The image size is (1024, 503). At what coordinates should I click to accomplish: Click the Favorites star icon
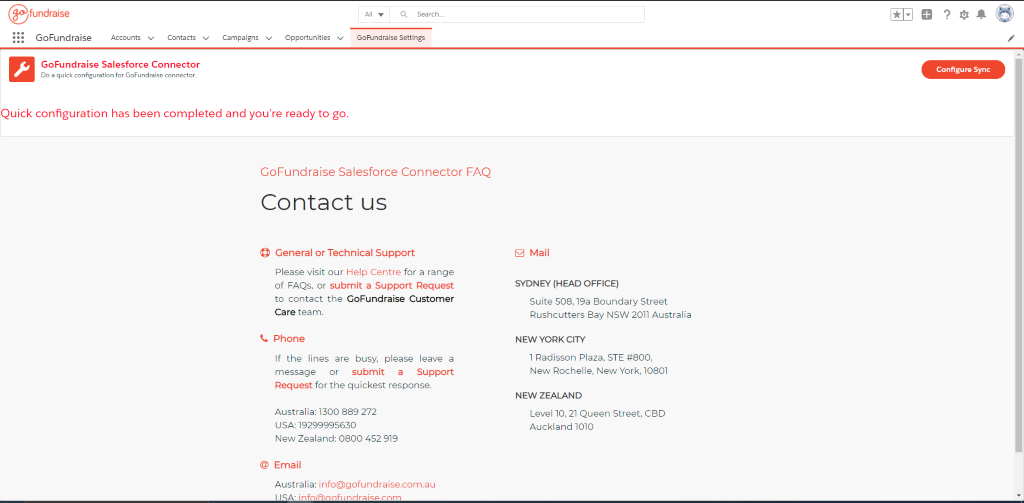point(897,14)
